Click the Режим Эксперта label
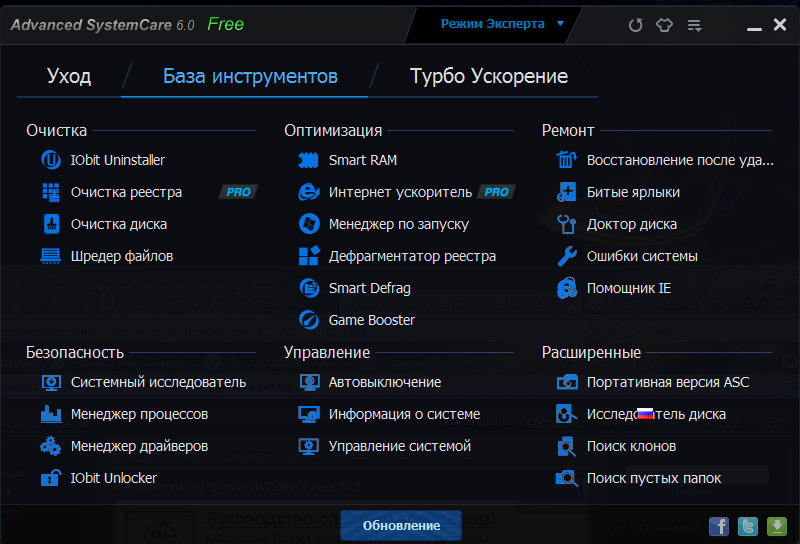Viewport: 800px width, 544px height. pos(492,23)
